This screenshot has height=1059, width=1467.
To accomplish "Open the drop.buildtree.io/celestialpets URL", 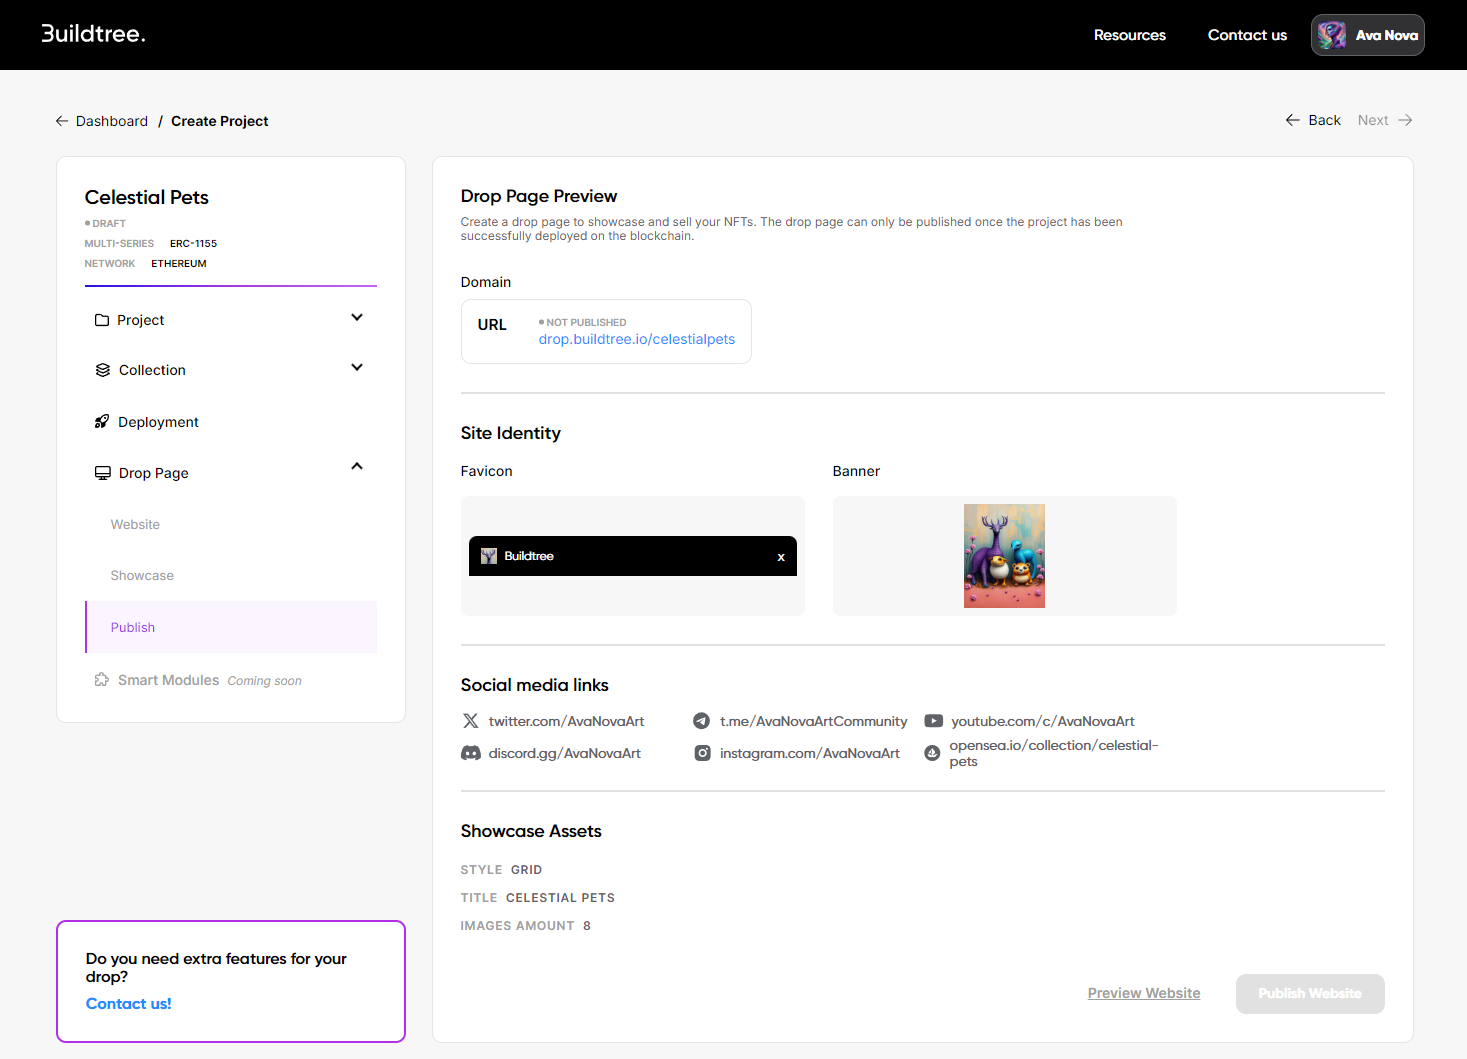I will 636,340.
